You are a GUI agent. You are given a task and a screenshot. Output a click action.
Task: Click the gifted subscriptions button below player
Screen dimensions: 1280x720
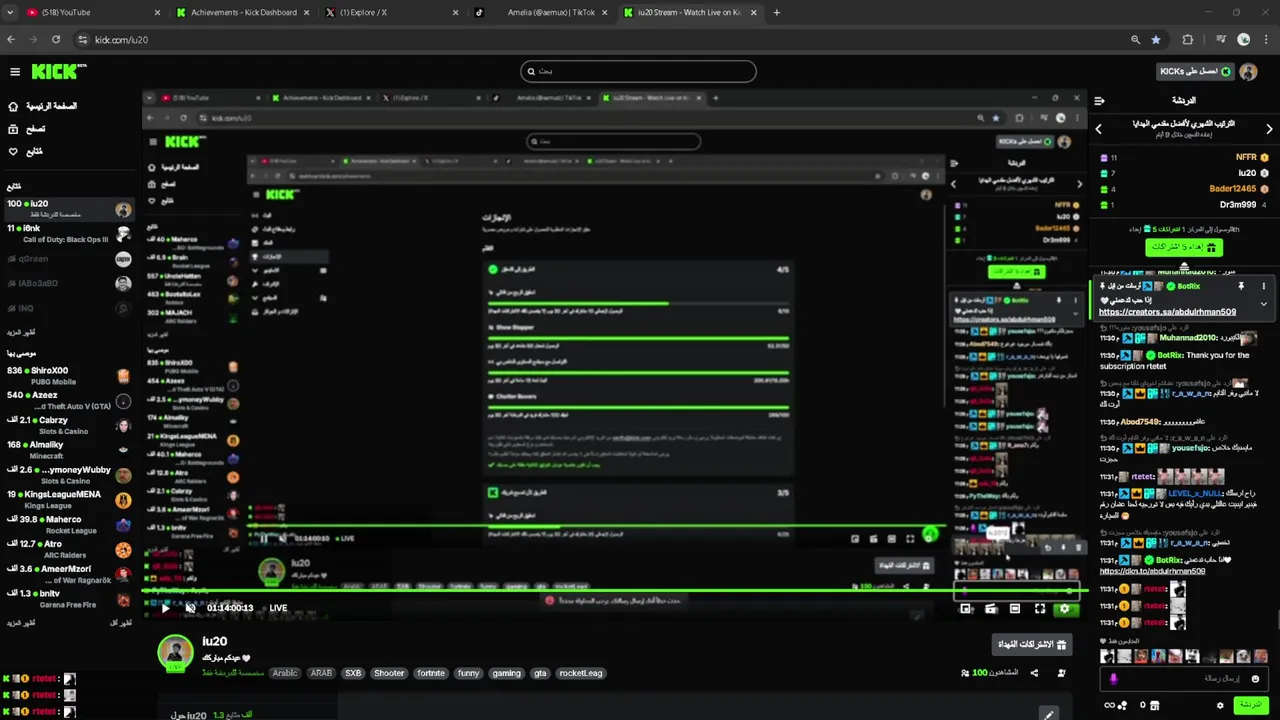point(1032,645)
